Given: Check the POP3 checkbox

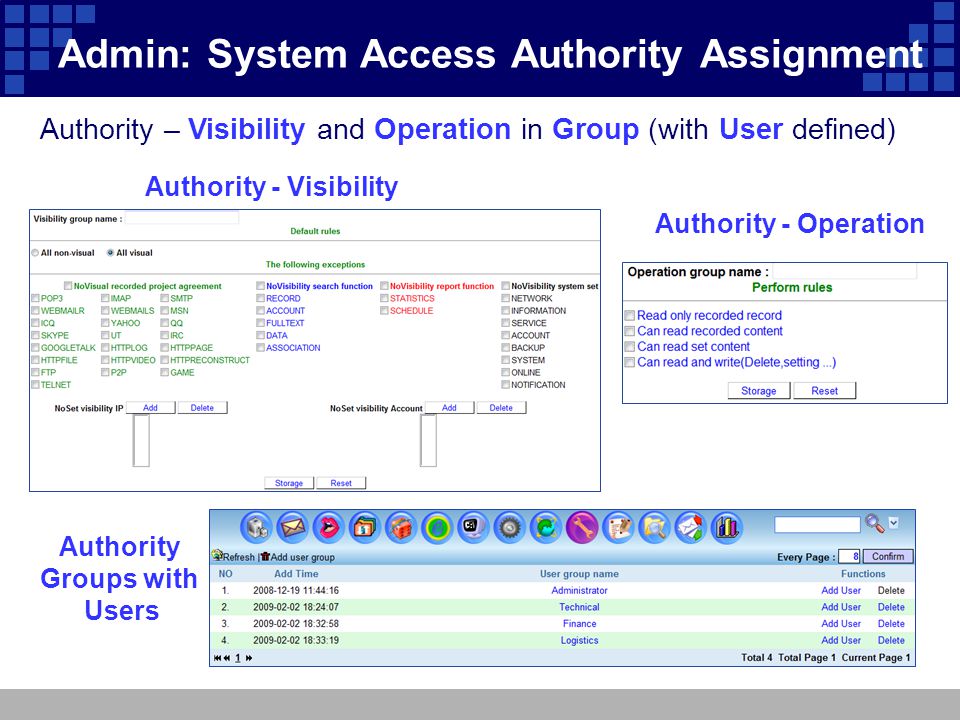Looking at the screenshot, I should pos(36,298).
